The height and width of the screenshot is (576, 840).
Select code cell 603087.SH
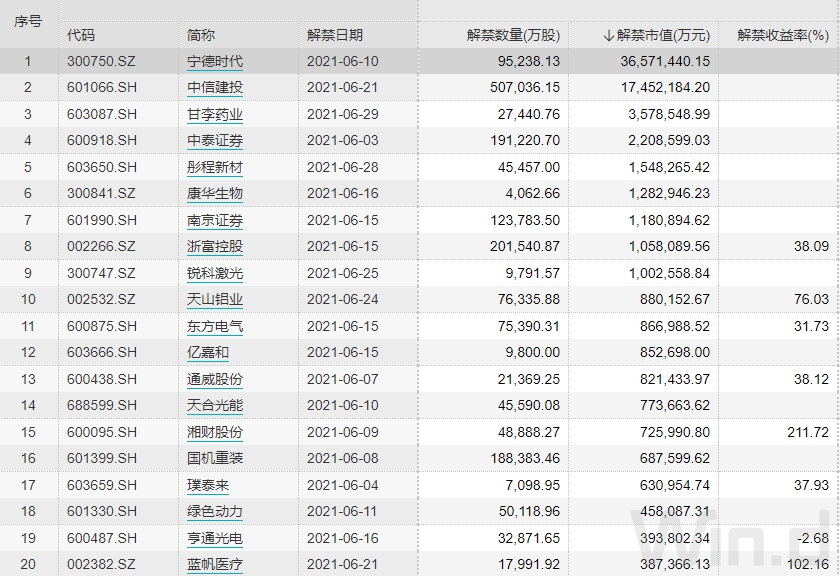tap(102, 114)
